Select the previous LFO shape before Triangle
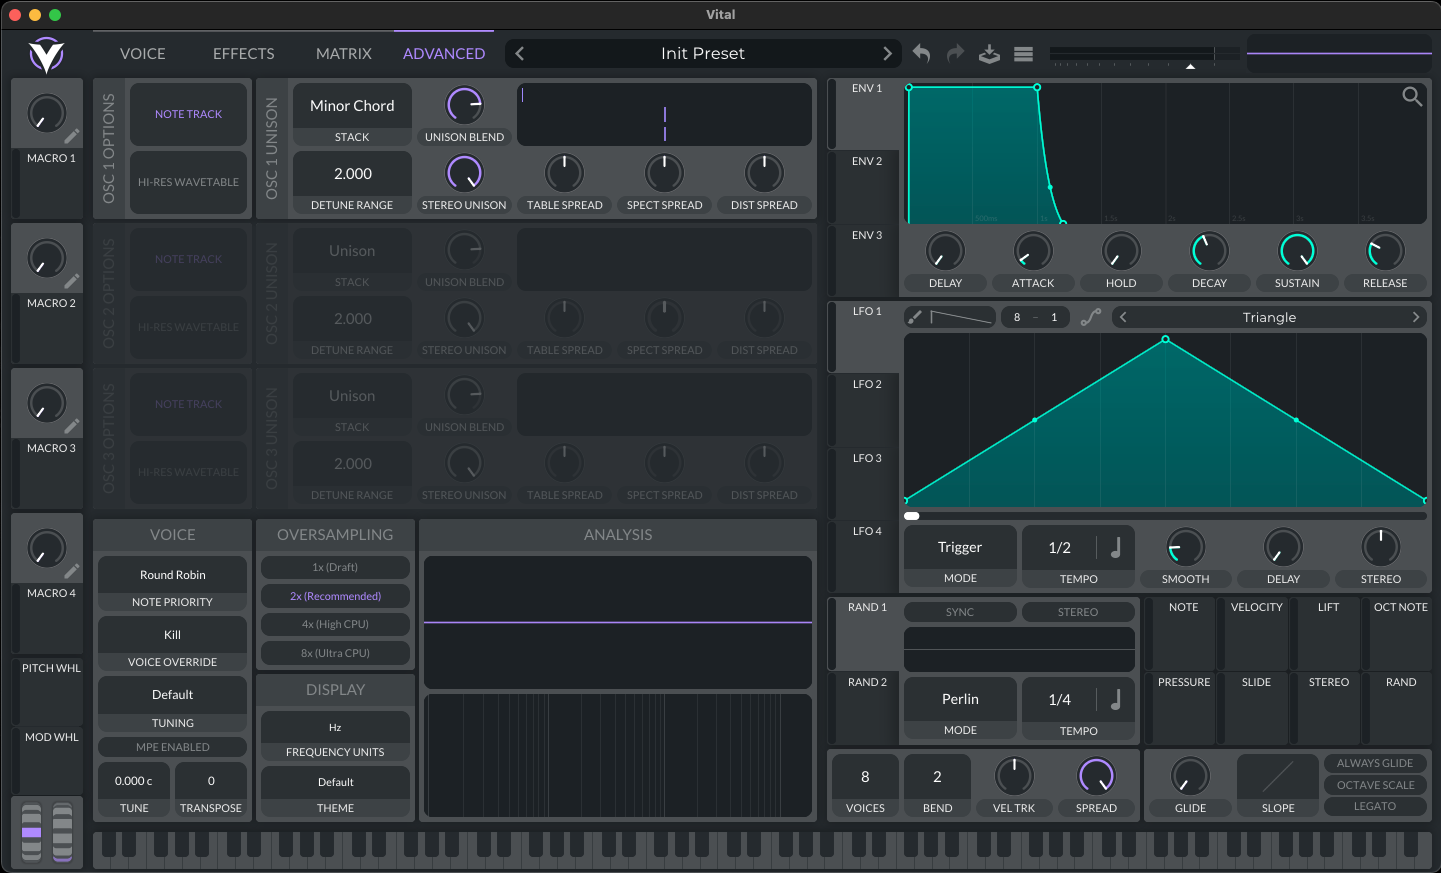The height and width of the screenshot is (873, 1441). click(1123, 317)
